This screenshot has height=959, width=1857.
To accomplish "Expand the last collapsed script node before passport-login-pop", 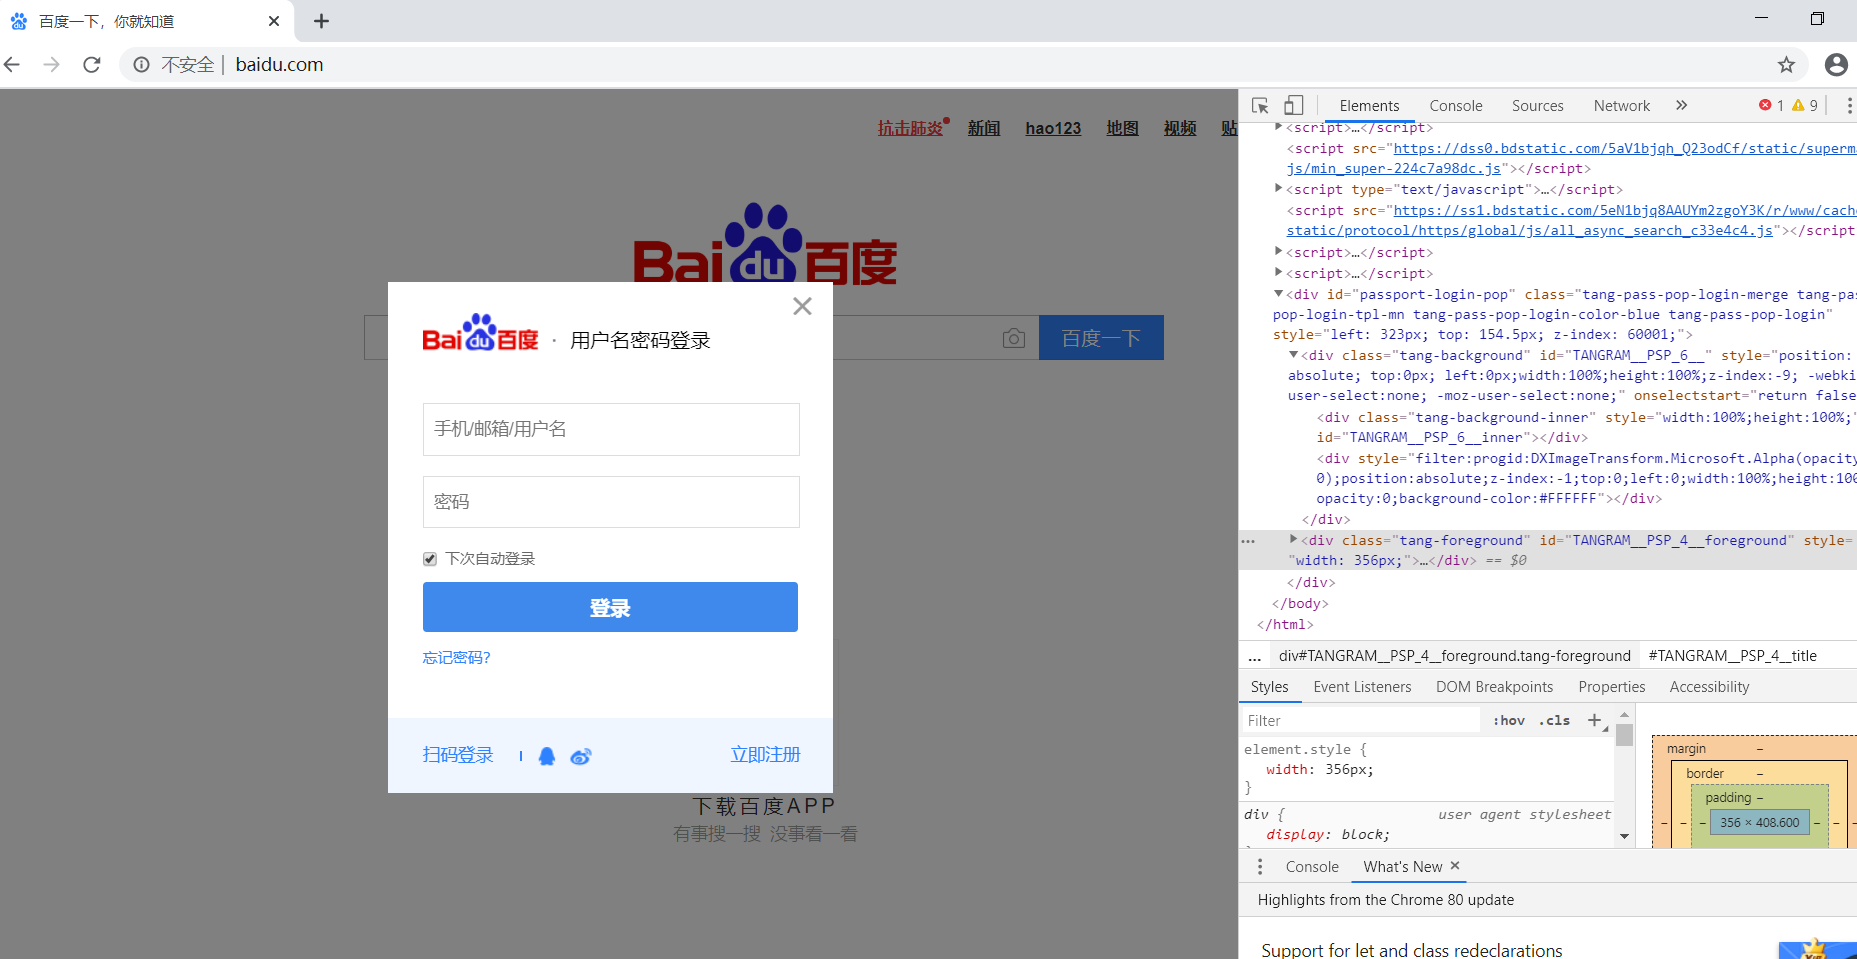I will point(1278,272).
